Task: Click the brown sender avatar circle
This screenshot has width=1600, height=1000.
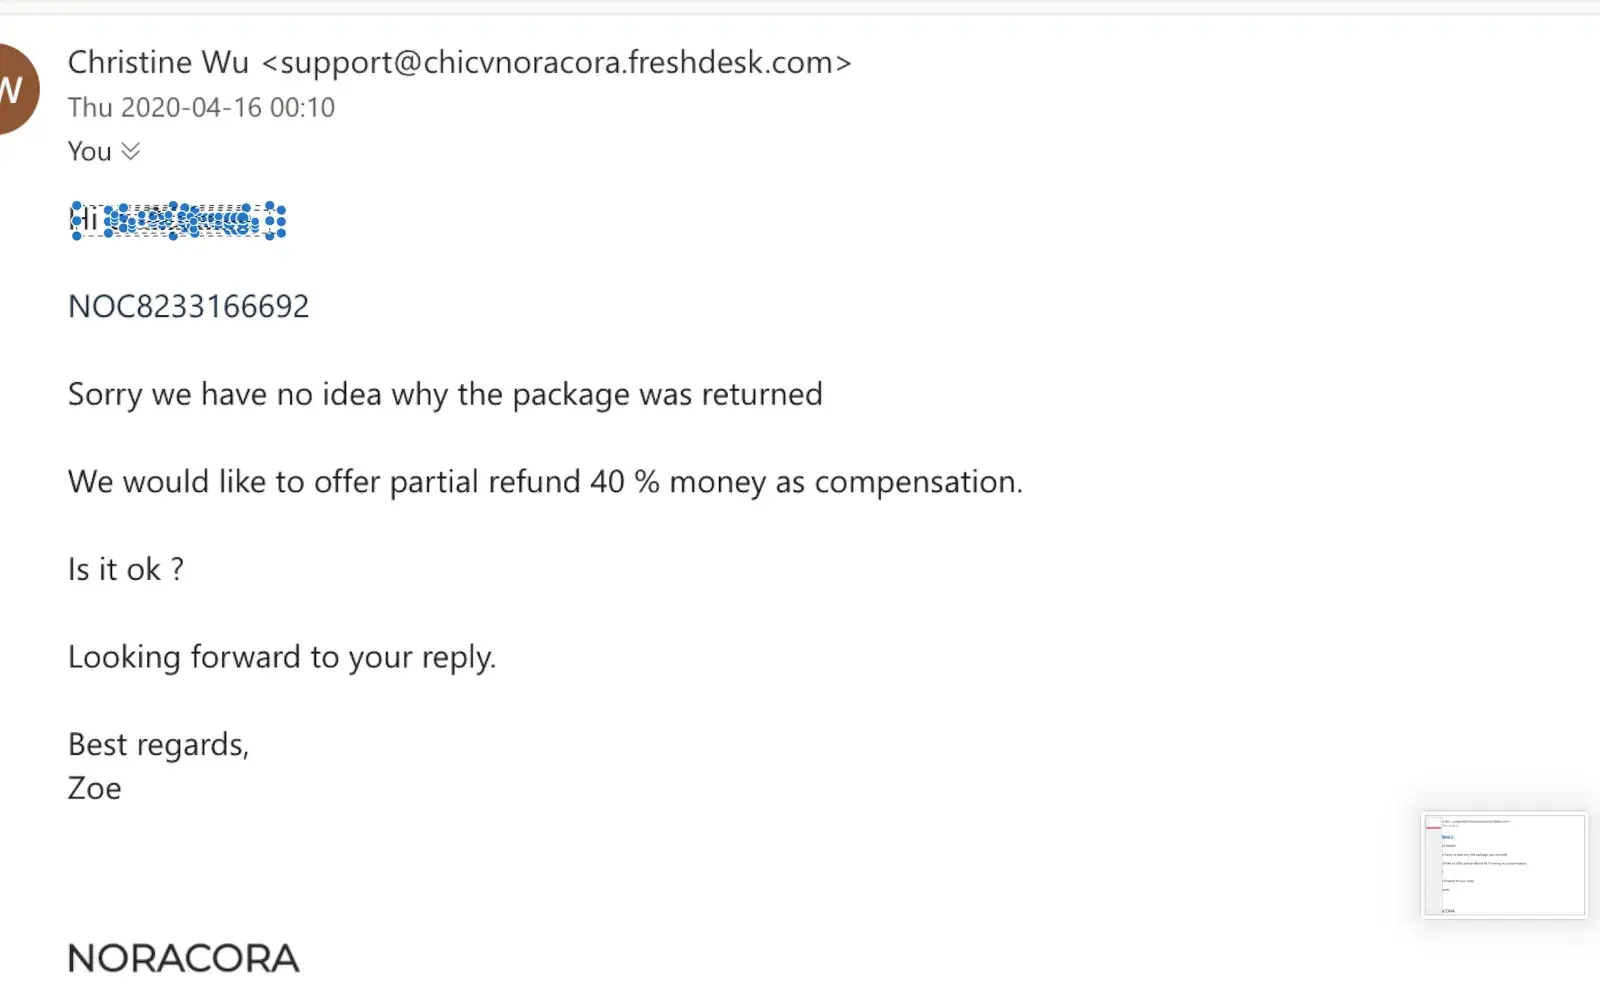Action: click(14, 90)
